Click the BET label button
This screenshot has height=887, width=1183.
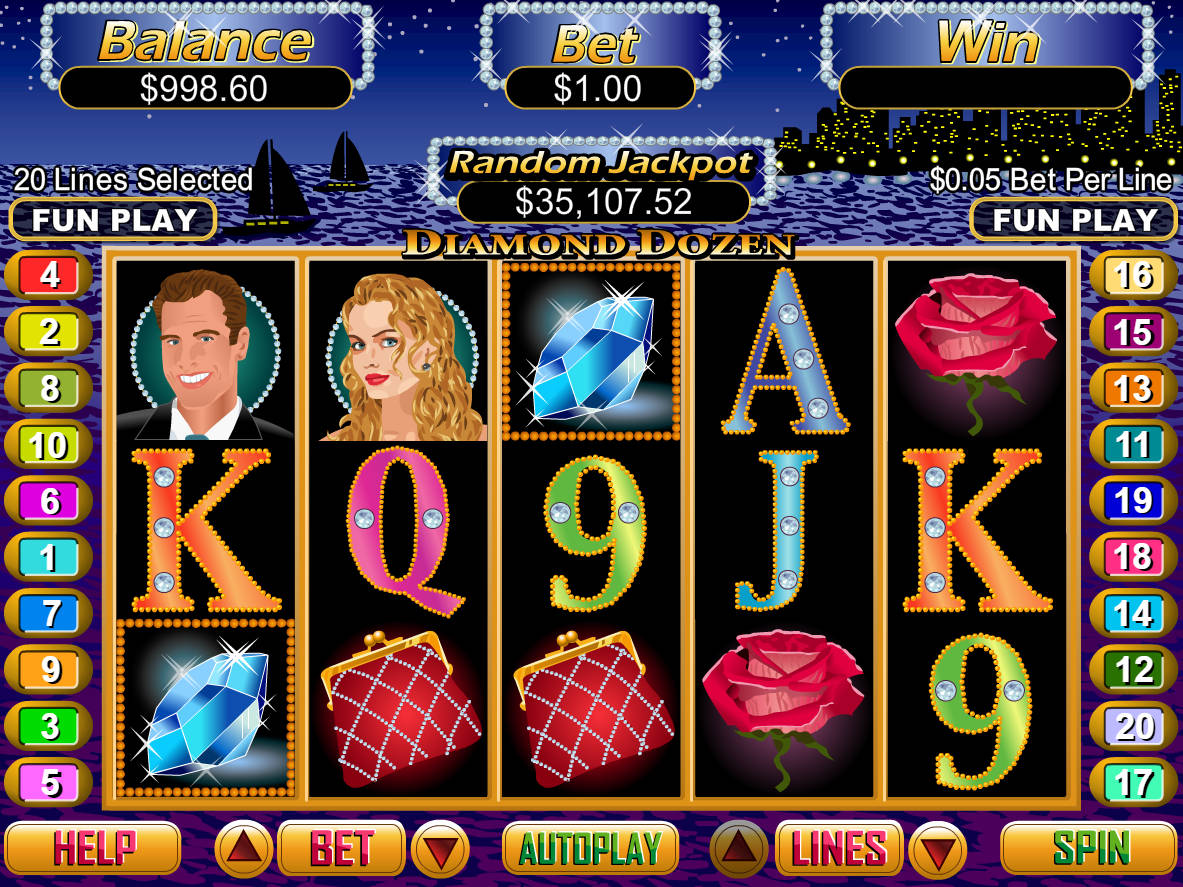tap(342, 848)
